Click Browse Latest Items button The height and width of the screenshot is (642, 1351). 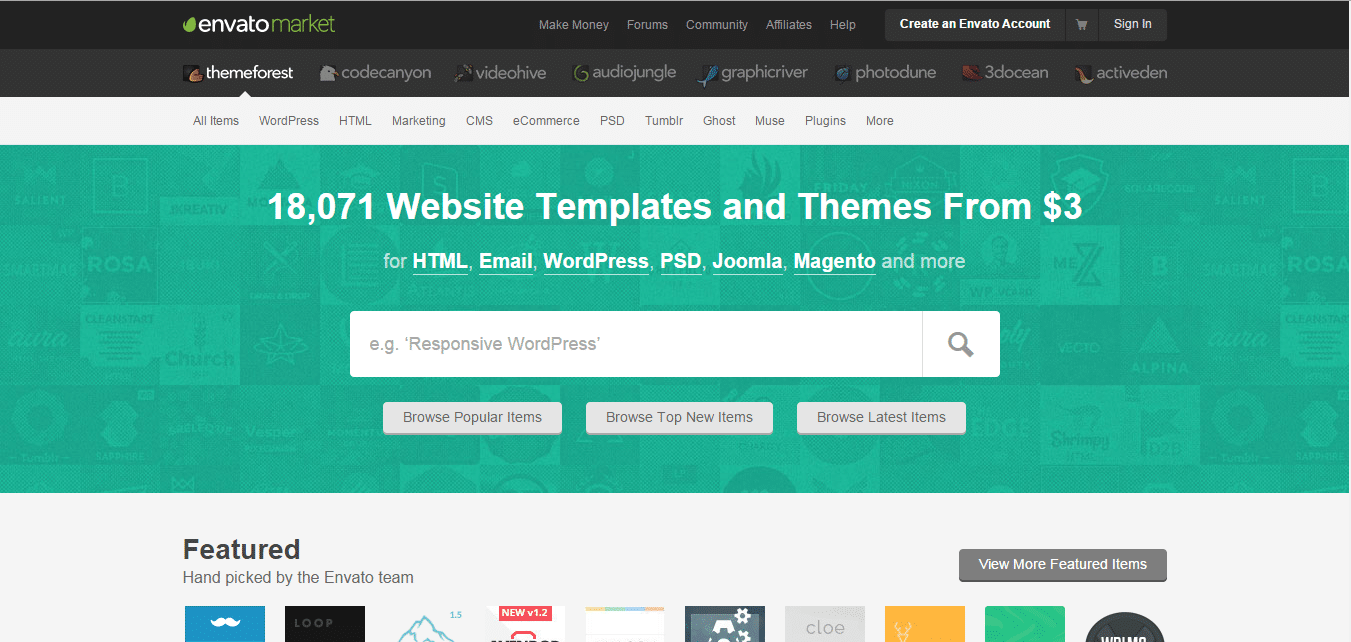[881, 418]
